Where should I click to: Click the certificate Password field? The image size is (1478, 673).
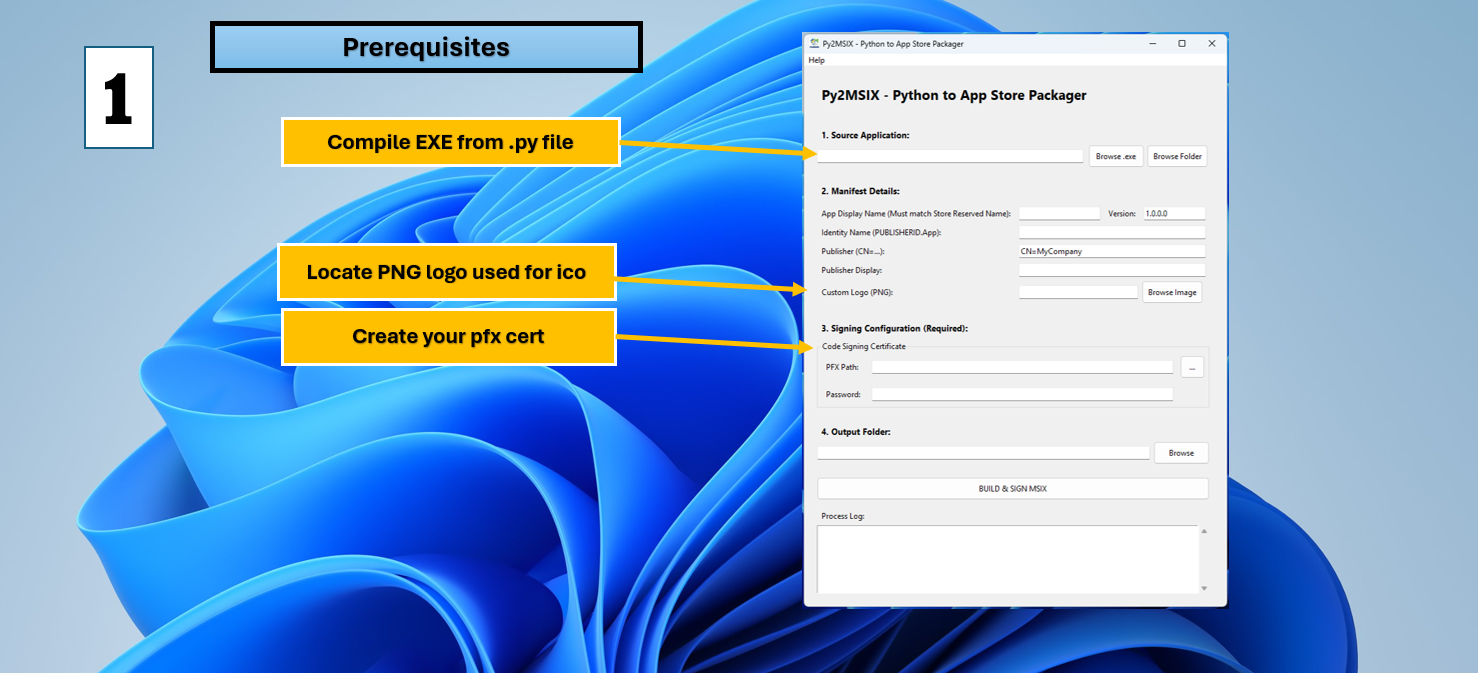pos(1022,393)
